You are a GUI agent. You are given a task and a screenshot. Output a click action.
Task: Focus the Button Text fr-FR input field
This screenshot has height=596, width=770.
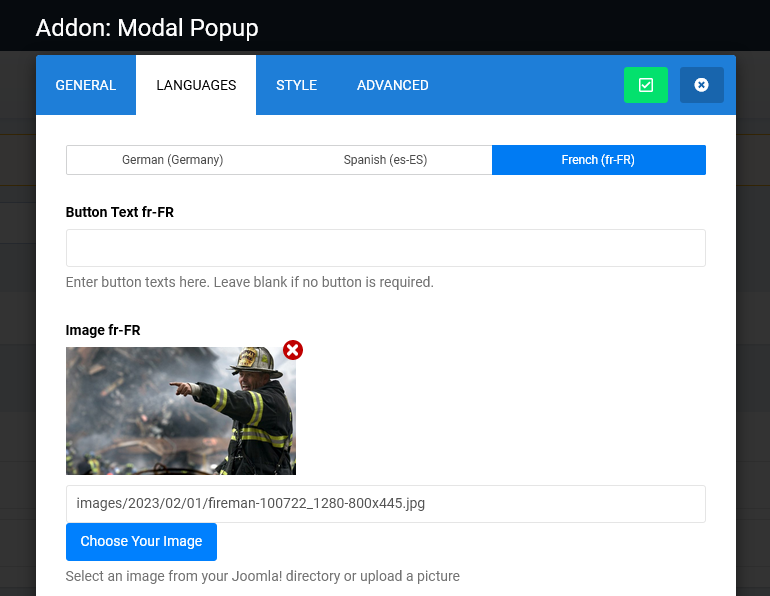[385, 248]
